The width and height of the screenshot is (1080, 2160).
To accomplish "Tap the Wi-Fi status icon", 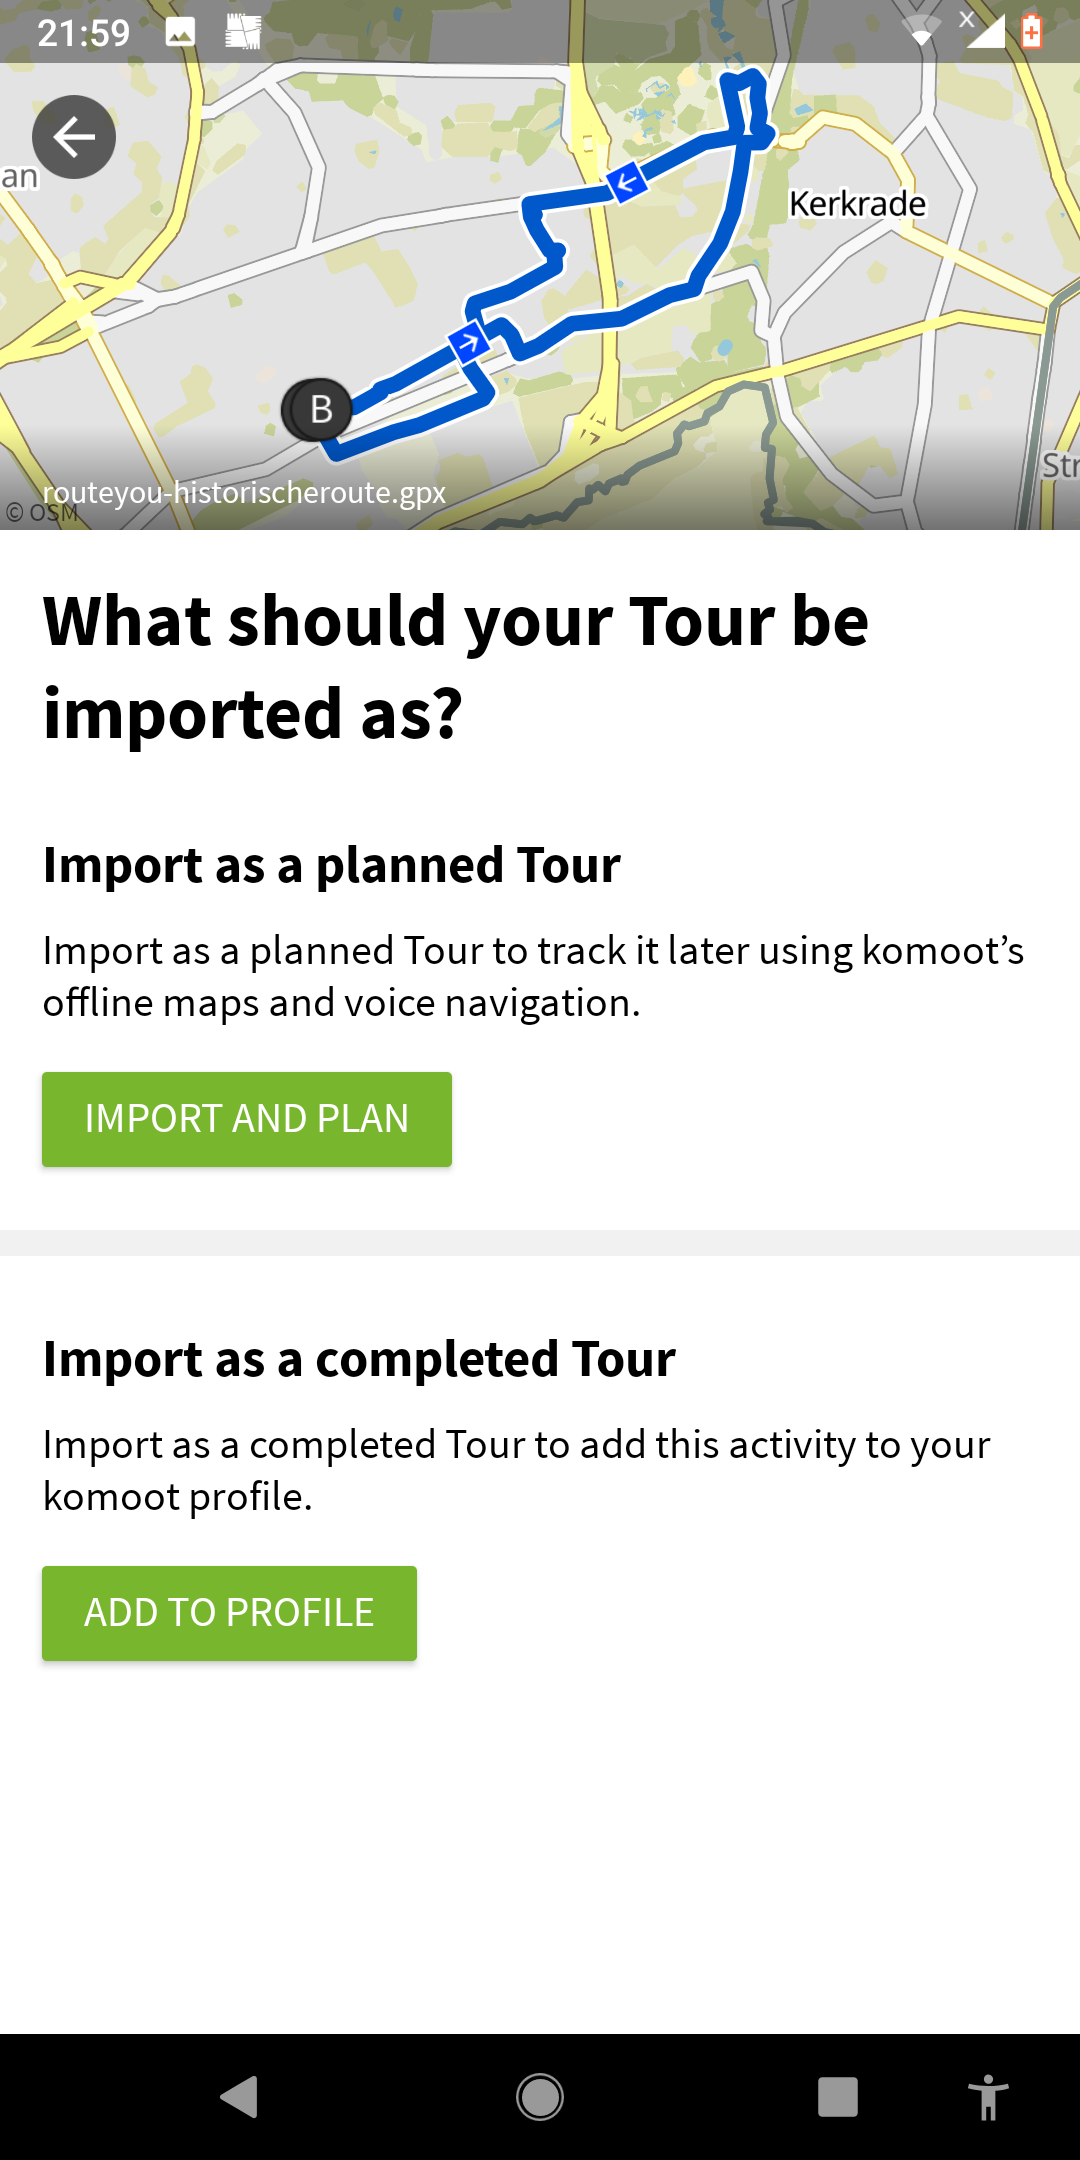I will (x=921, y=31).
